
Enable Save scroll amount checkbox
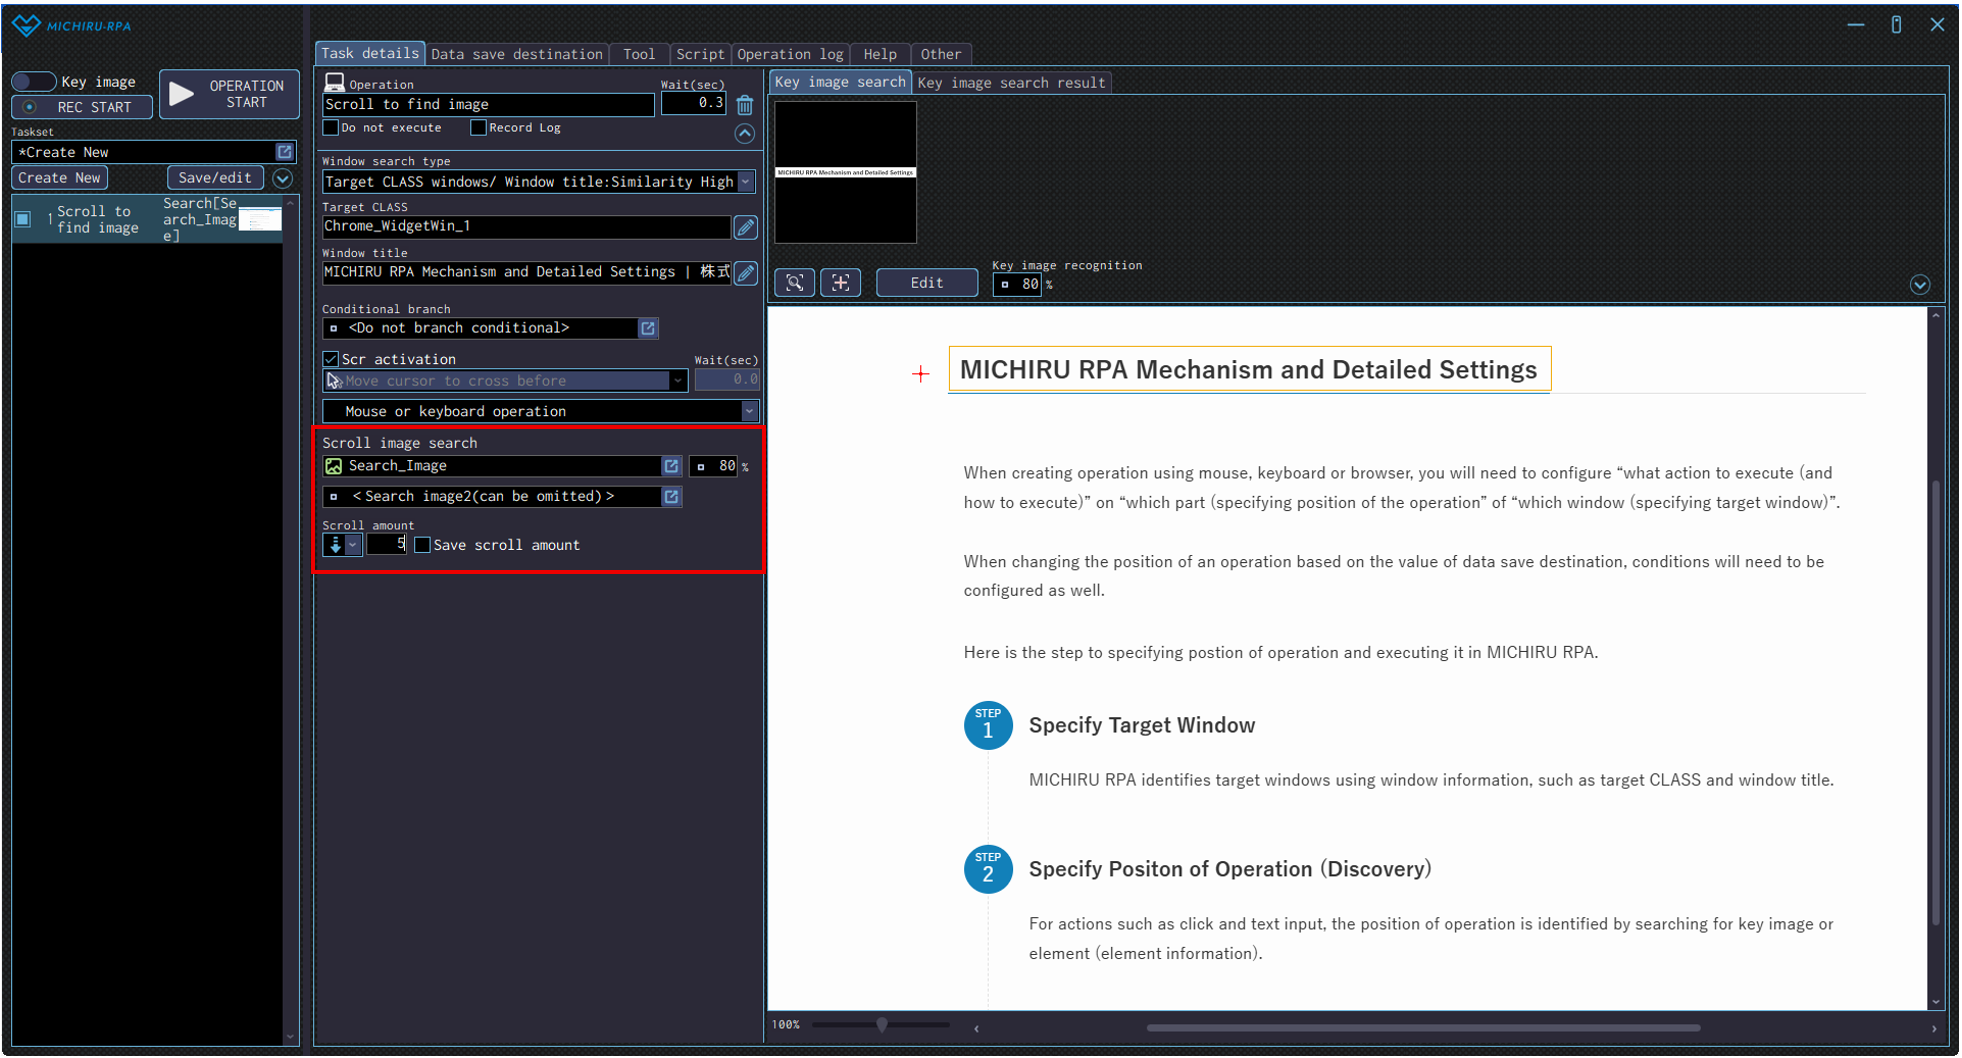point(423,545)
